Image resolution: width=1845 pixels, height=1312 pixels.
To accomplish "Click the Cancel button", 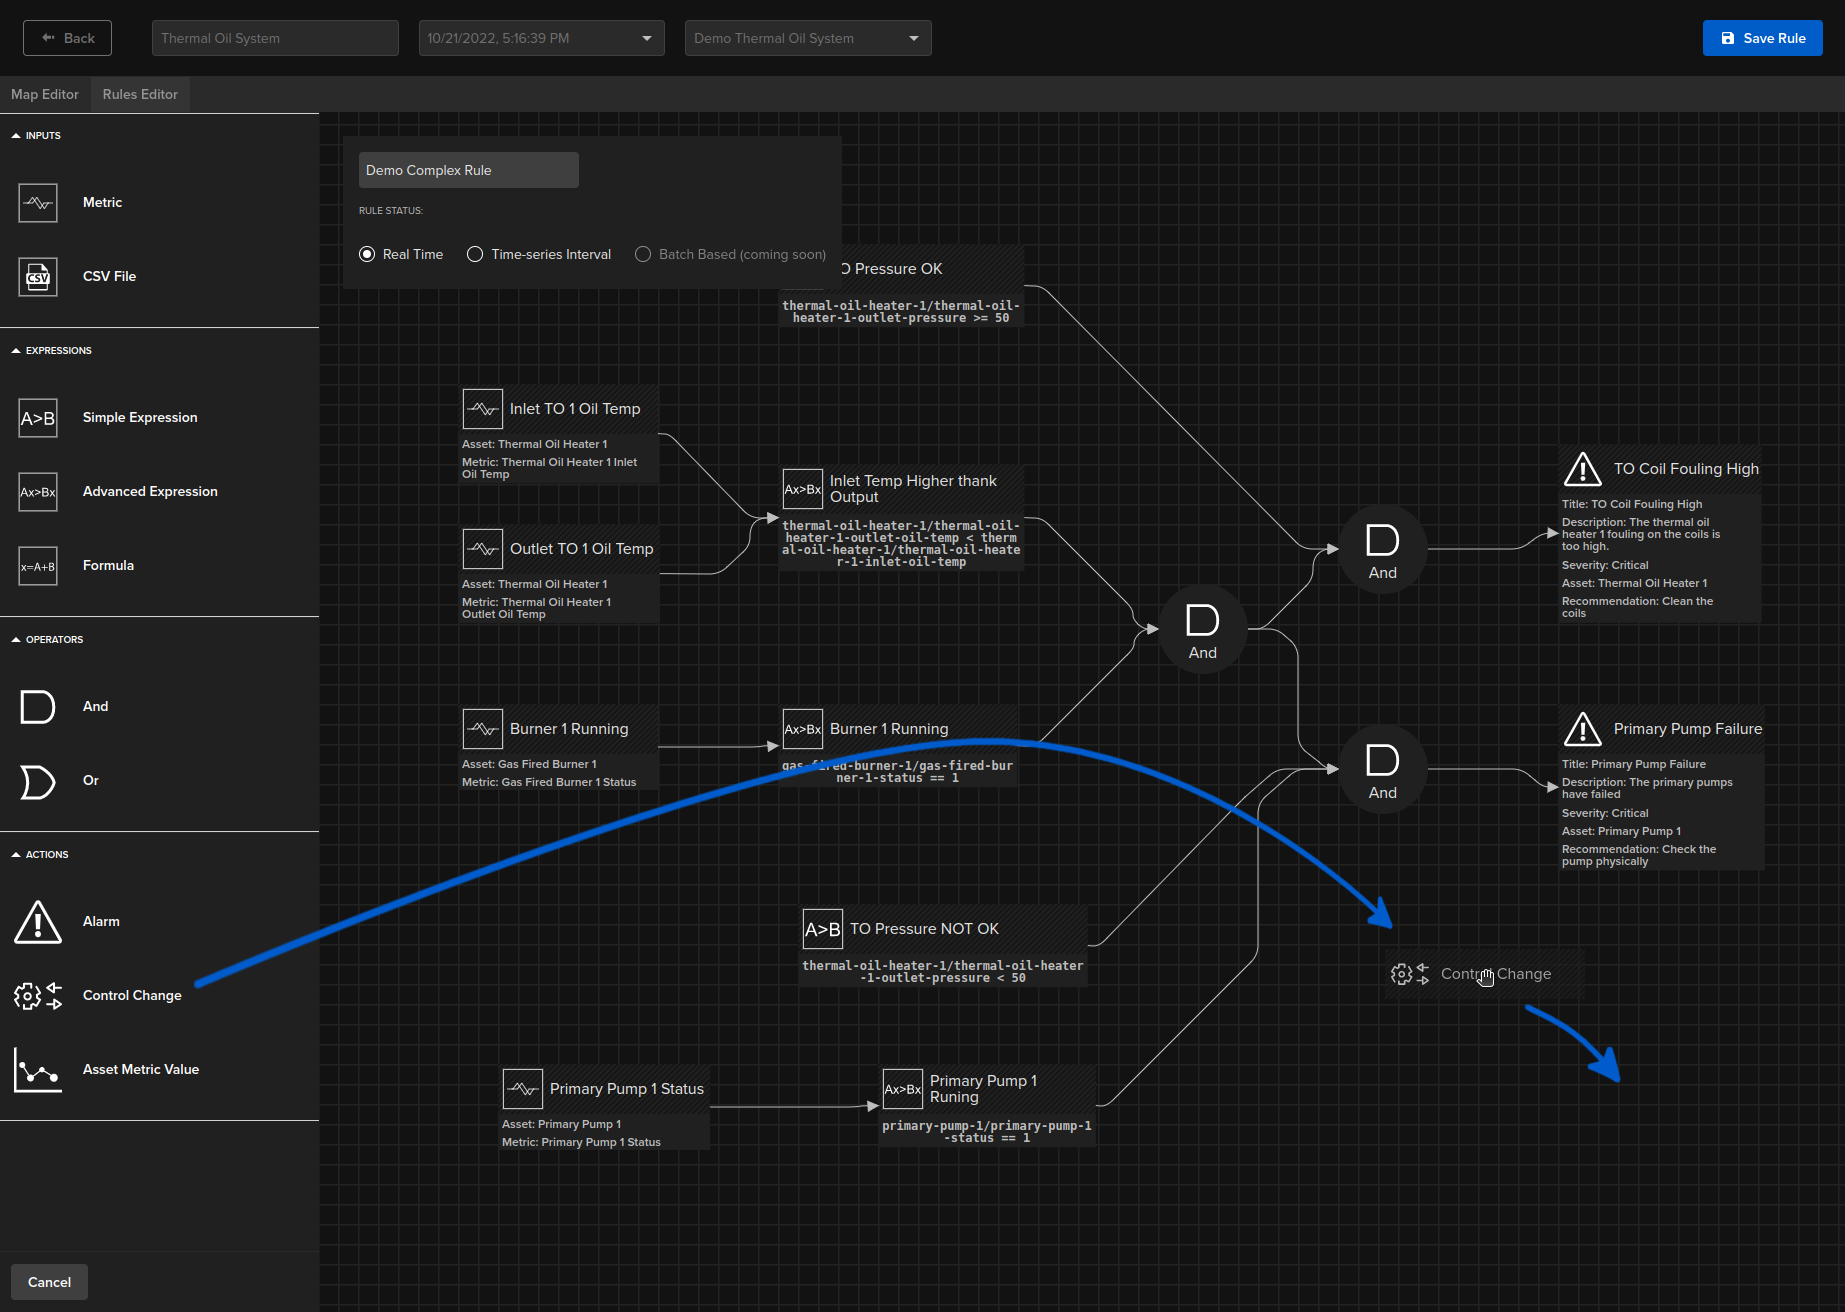I will coord(49,1282).
